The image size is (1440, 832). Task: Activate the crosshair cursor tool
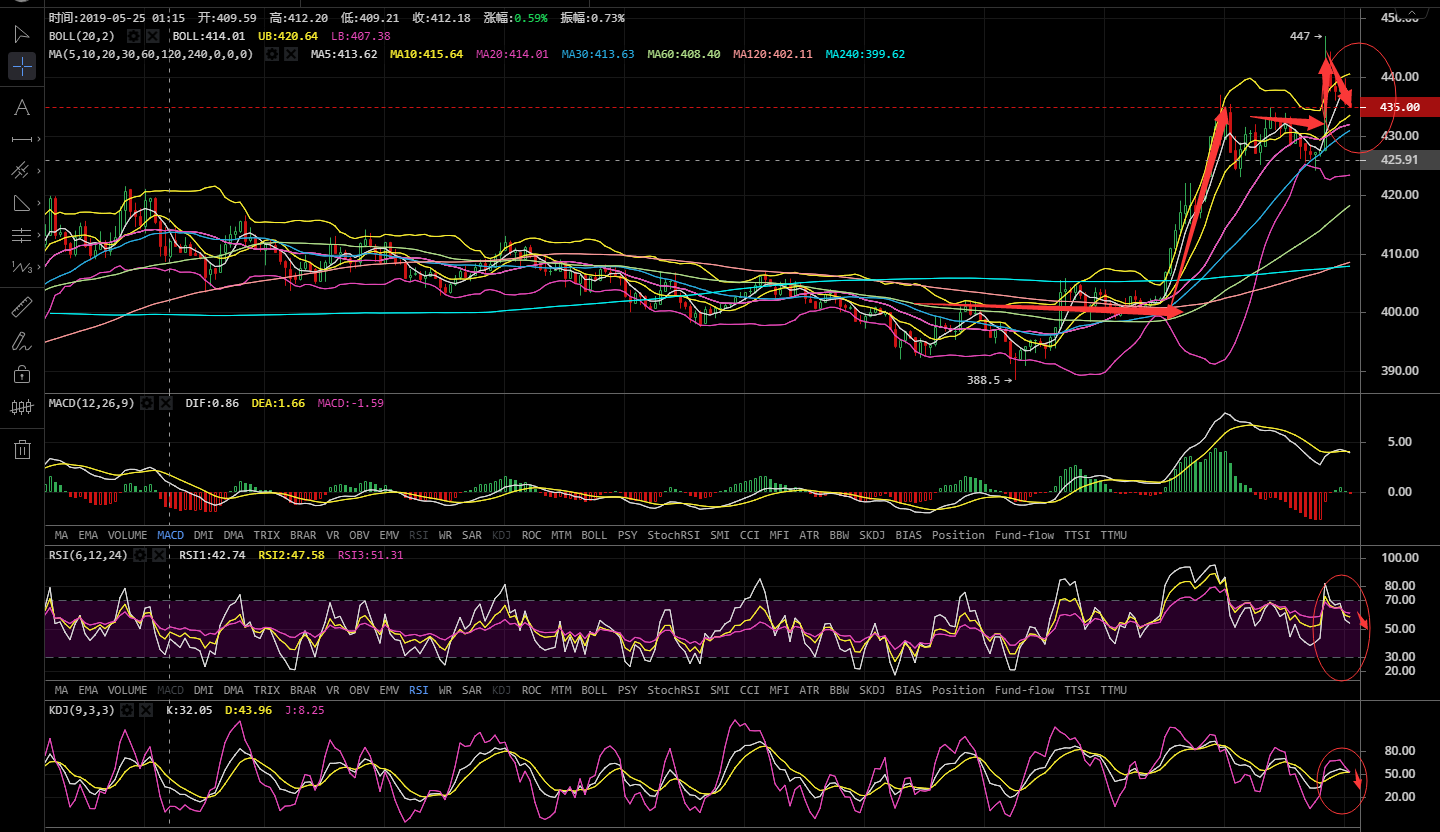click(22, 67)
